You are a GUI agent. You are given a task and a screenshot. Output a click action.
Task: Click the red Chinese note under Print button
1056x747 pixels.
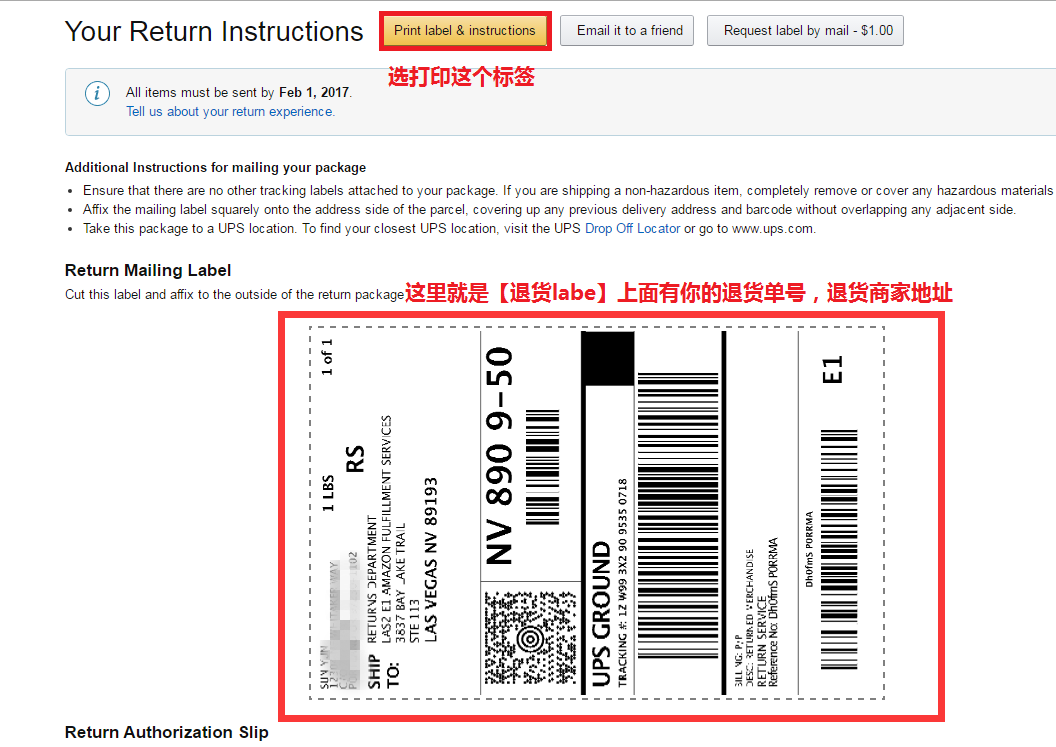[x=461, y=77]
